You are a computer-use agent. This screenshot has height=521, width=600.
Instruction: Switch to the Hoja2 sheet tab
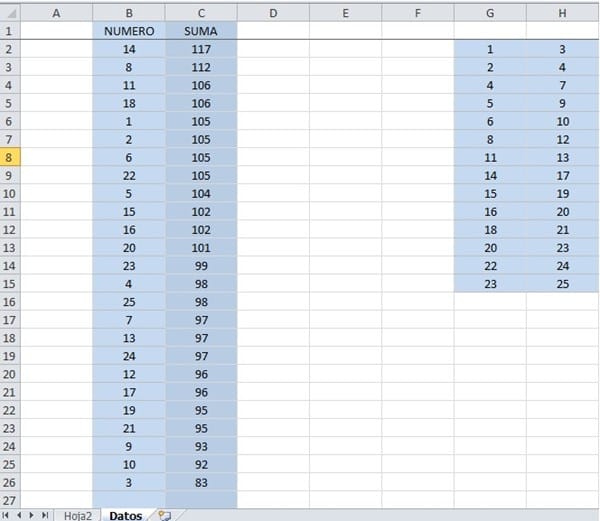click(x=78, y=516)
